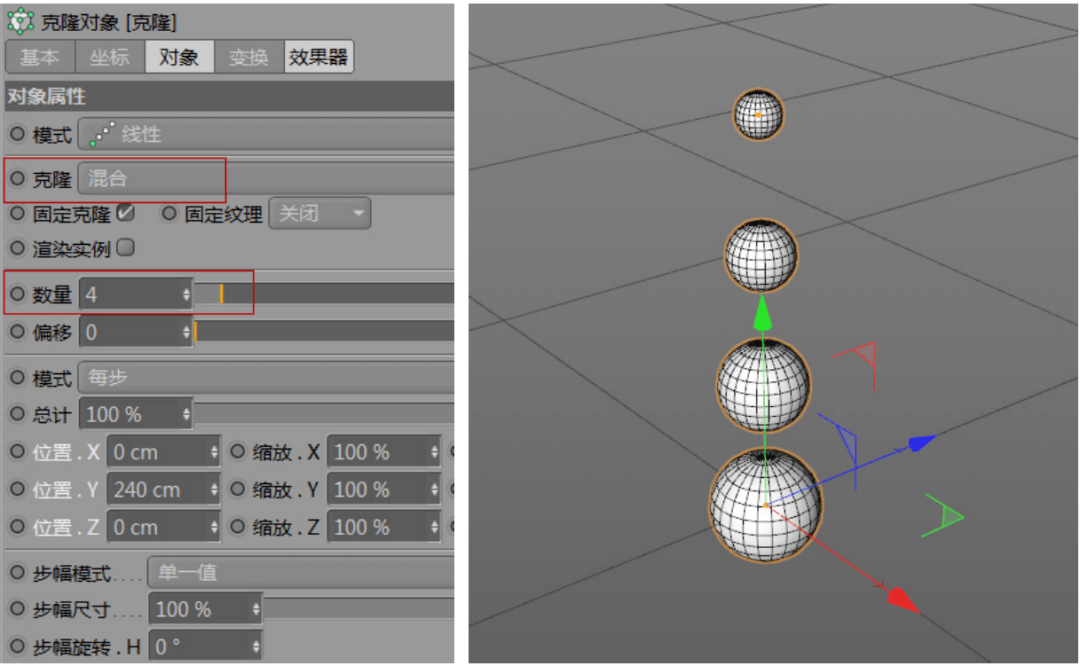Toggle the 克隆 keyframe circle
The height and width of the screenshot is (666, 1080).
17,178
